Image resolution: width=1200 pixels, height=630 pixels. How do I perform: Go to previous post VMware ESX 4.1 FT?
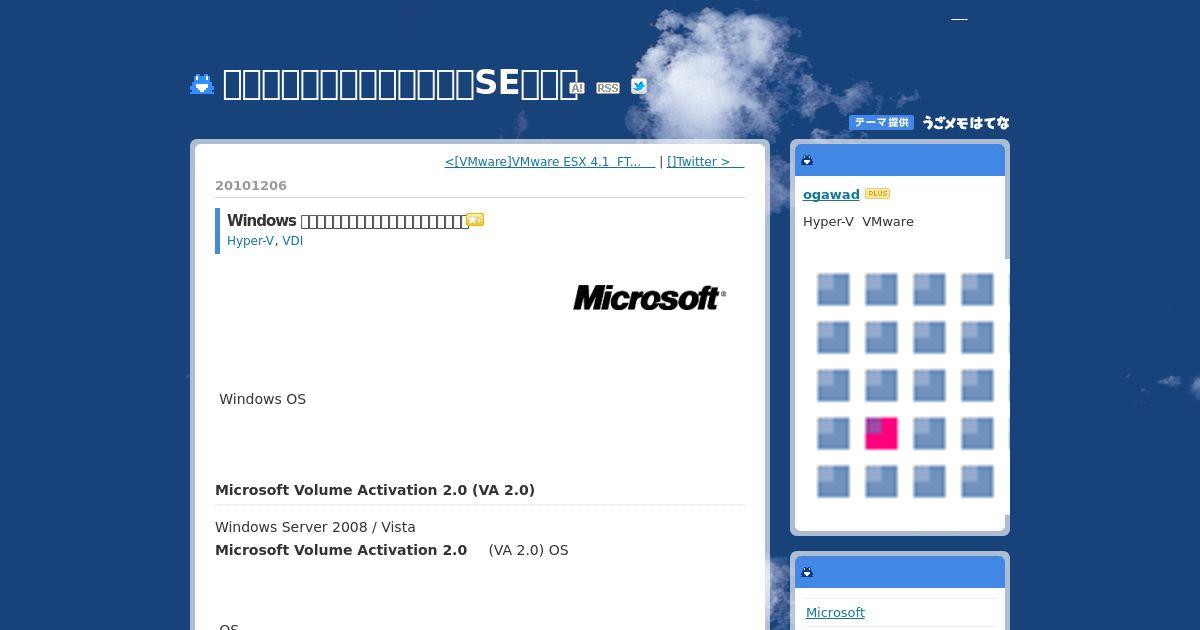pyautogui.click(x=550, y=161)
